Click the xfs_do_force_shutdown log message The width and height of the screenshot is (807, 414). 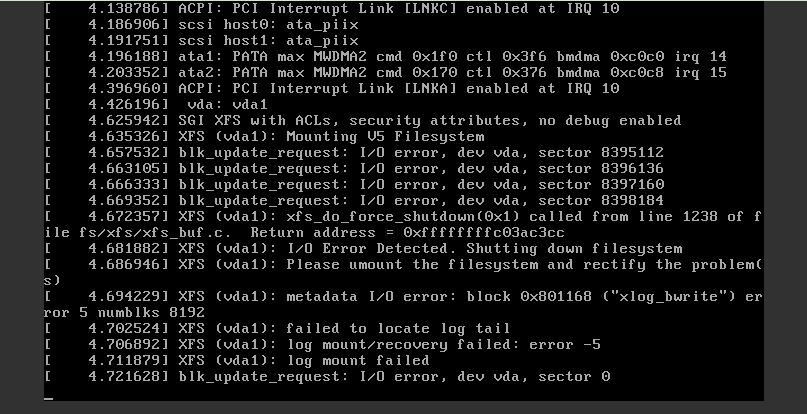pos(402,225)
